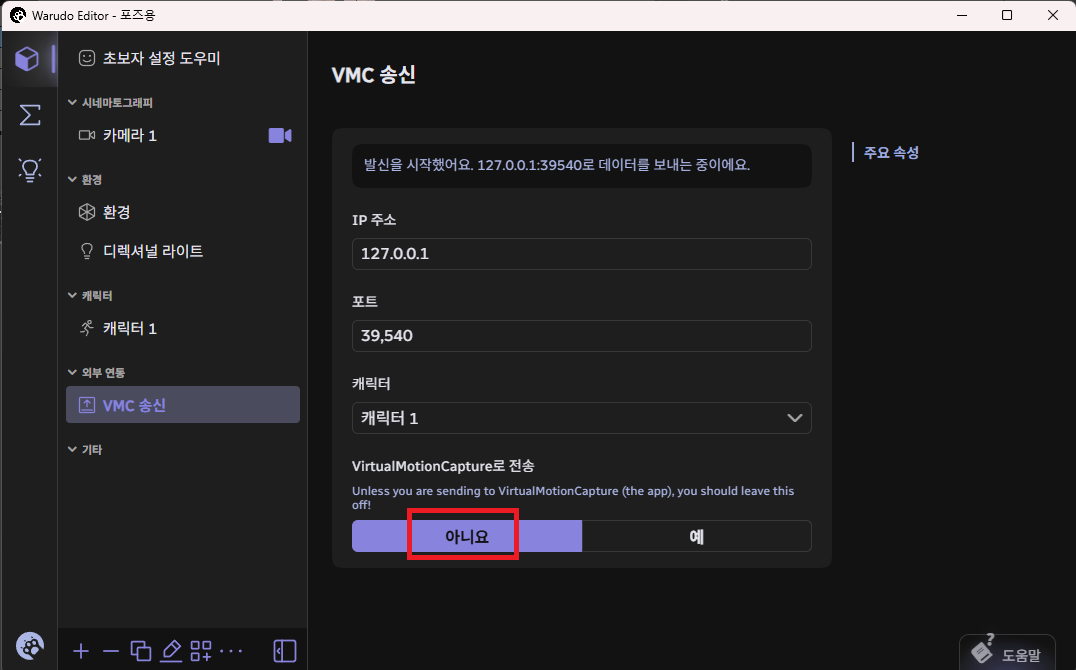
Task: Click the lightbulb icon of 디렉셔널 라이트
Action: tap(86, 251)
